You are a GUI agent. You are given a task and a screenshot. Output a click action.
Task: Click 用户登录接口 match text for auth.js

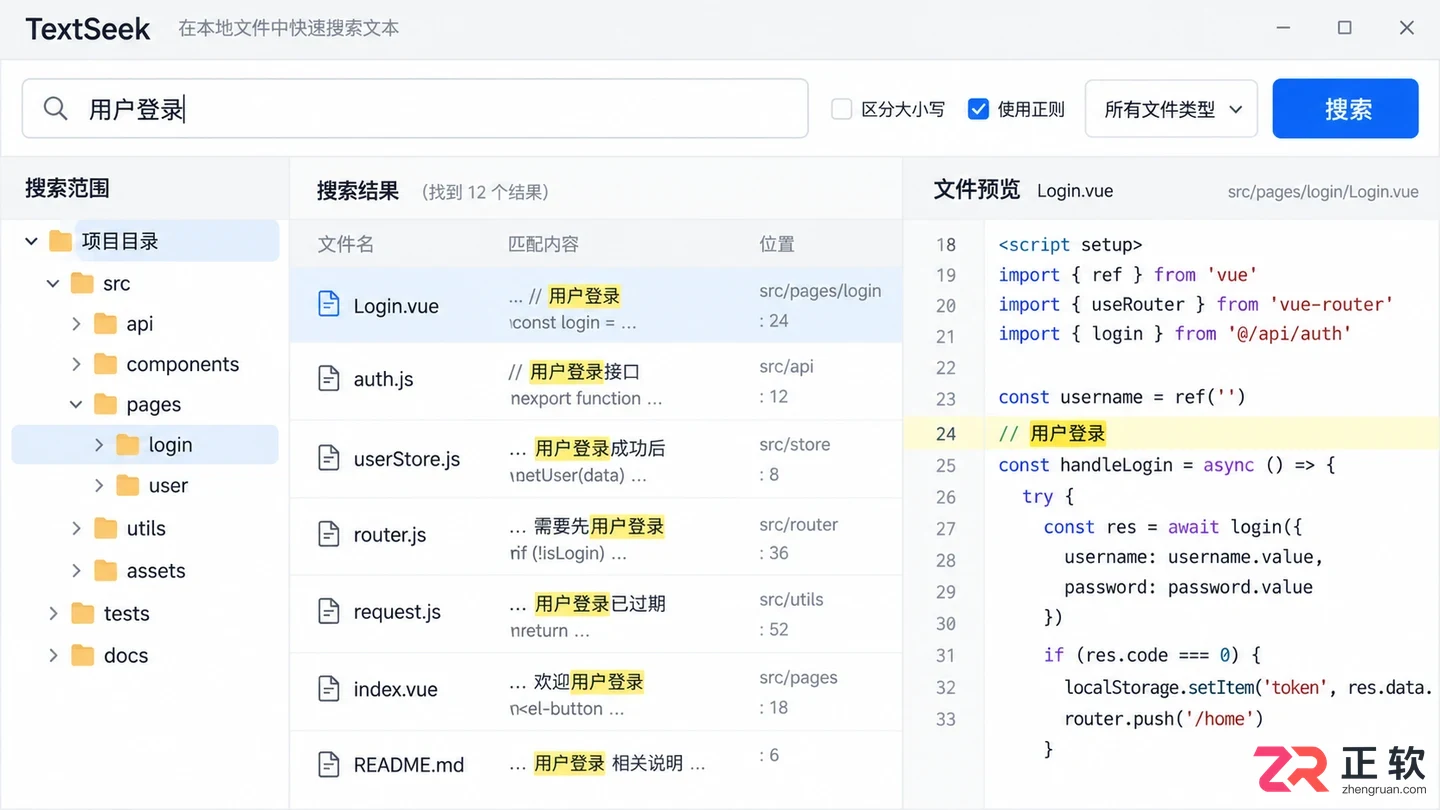tap(584, 372)
